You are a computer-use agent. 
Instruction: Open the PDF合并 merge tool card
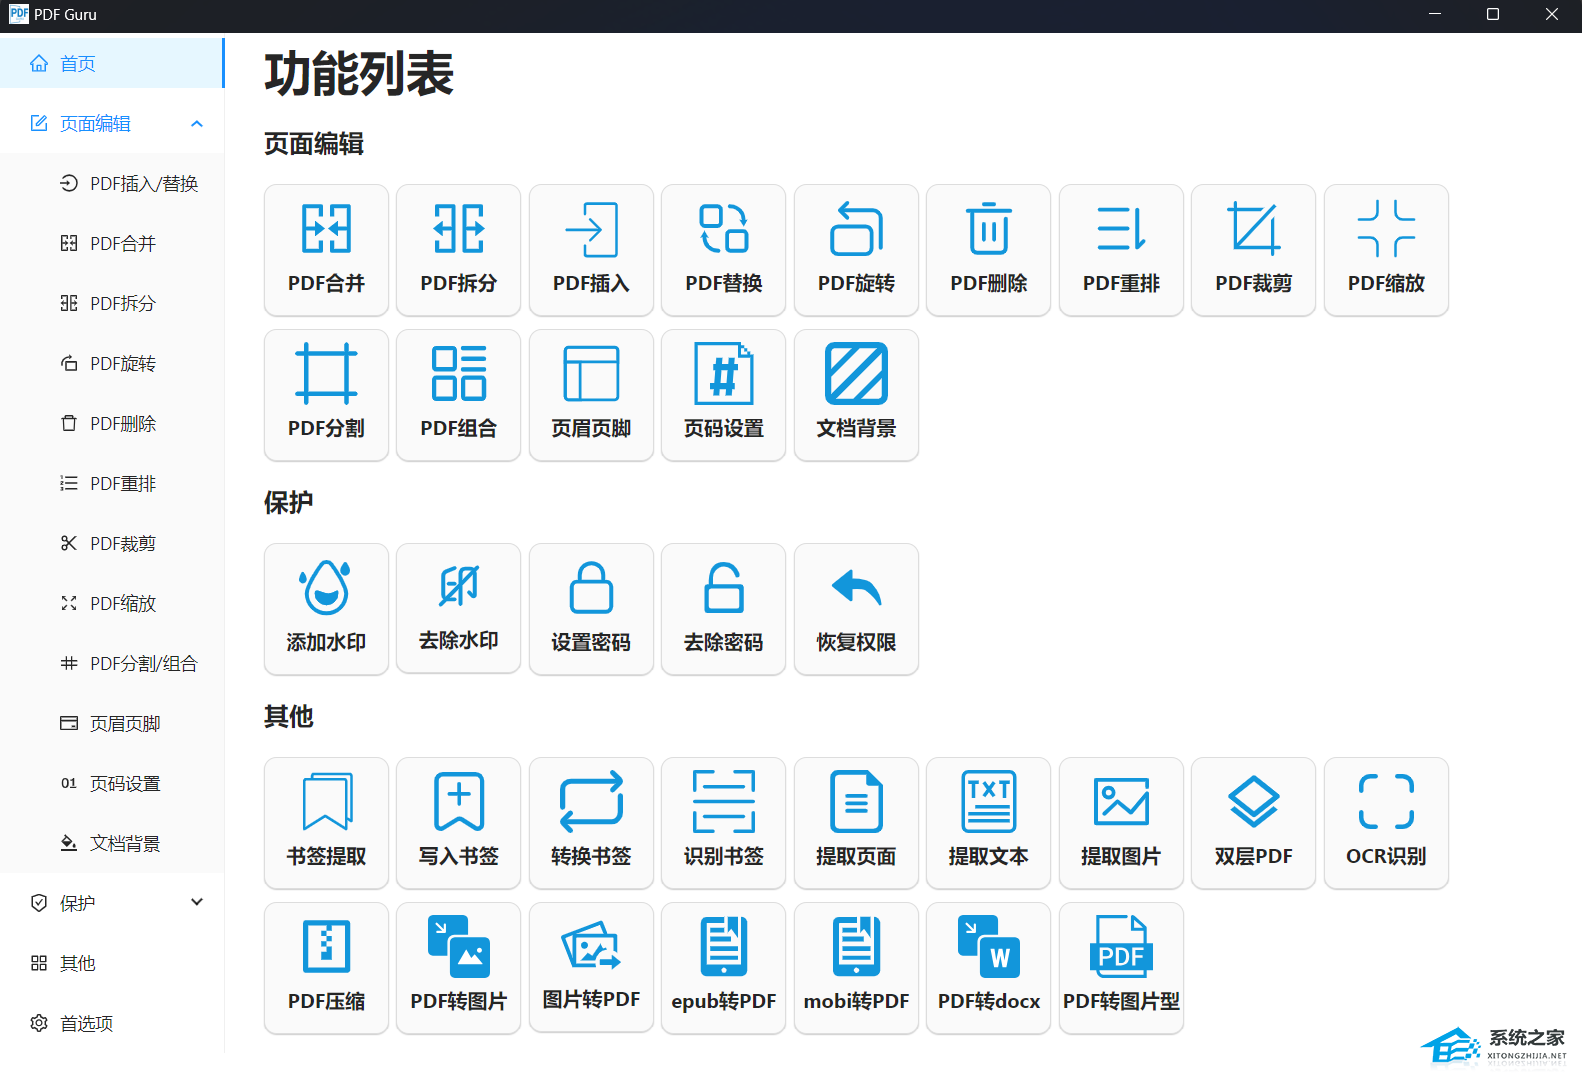tap(326, 250)
